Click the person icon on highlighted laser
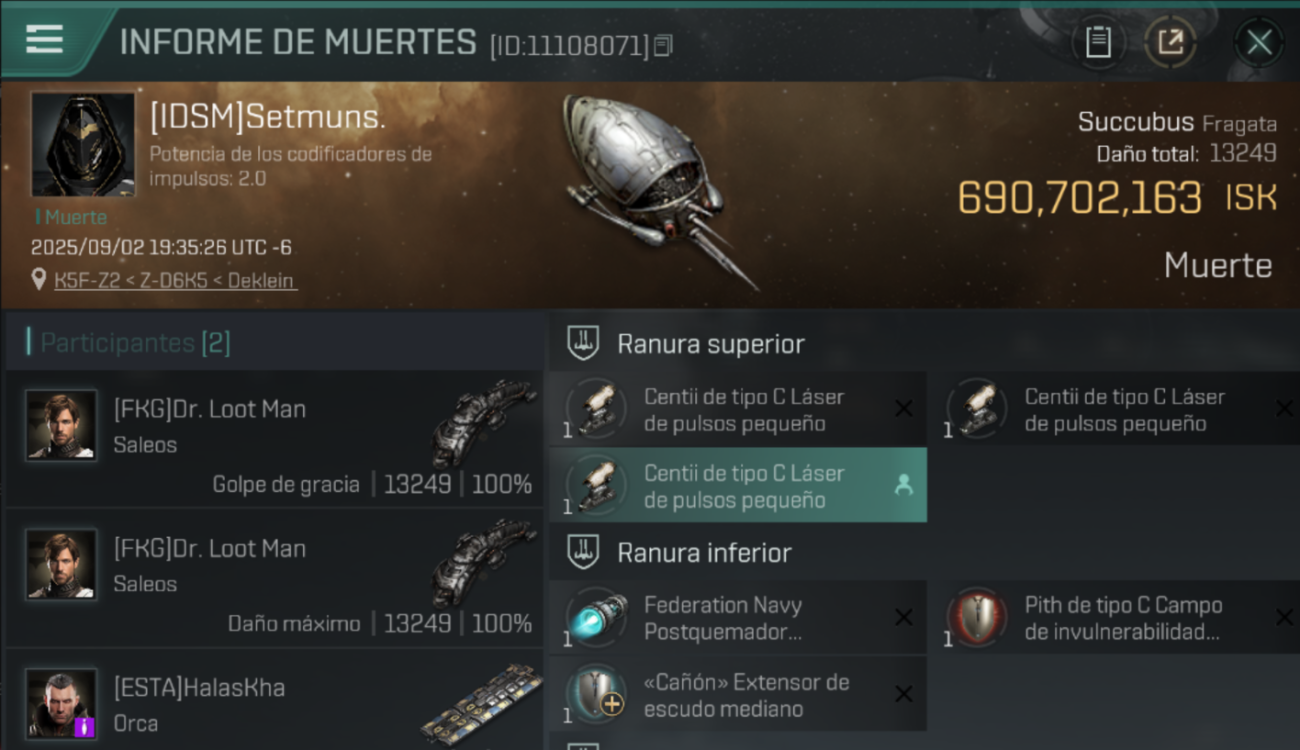Image resolution: width=1300 pixels, height=750 pixels. click(903, 485)
